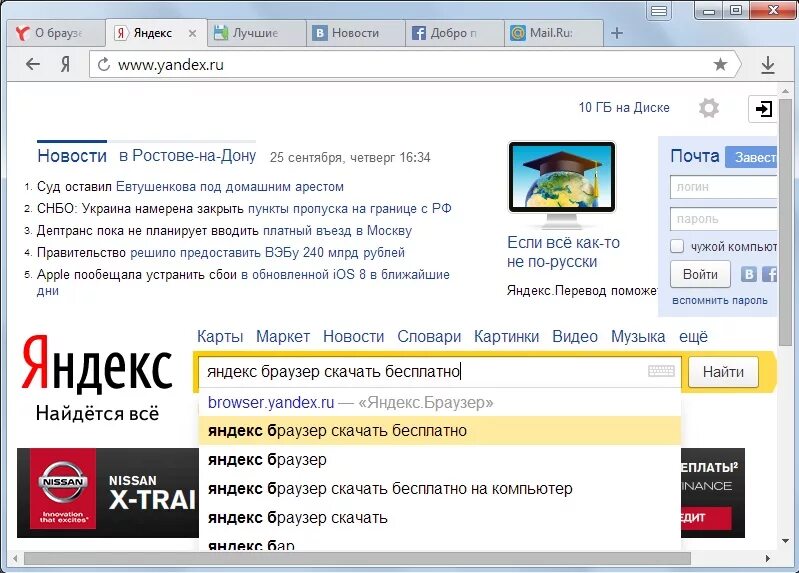The image size is (799, 573).
Task: Open a new tab with plus button
Action: click(x=617, y=33)
